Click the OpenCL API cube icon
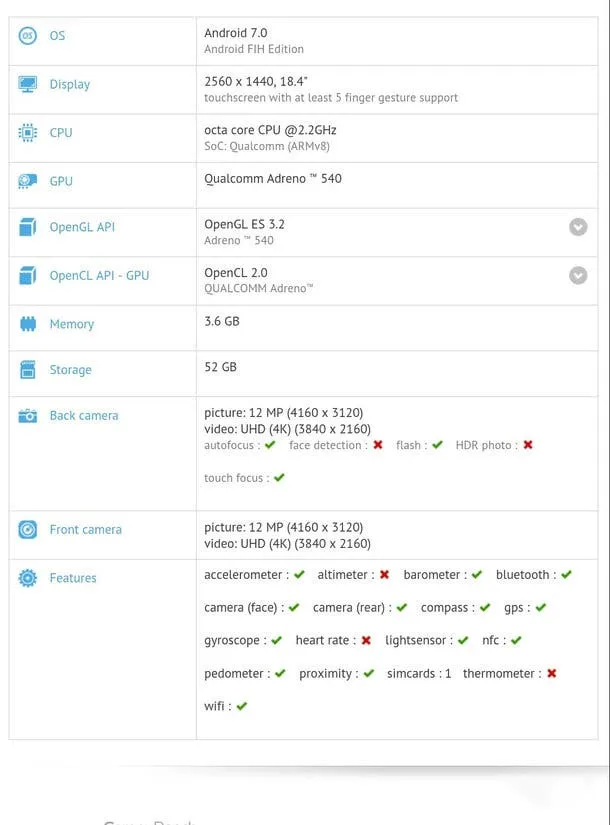The width and height of the screenshot is (610, 825). click(28, 276)
